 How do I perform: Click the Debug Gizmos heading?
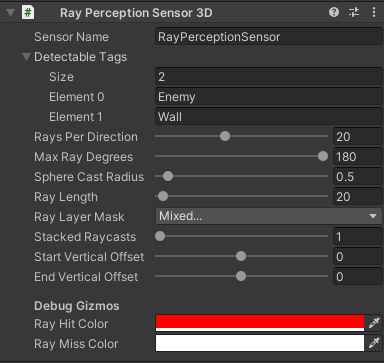77,306
